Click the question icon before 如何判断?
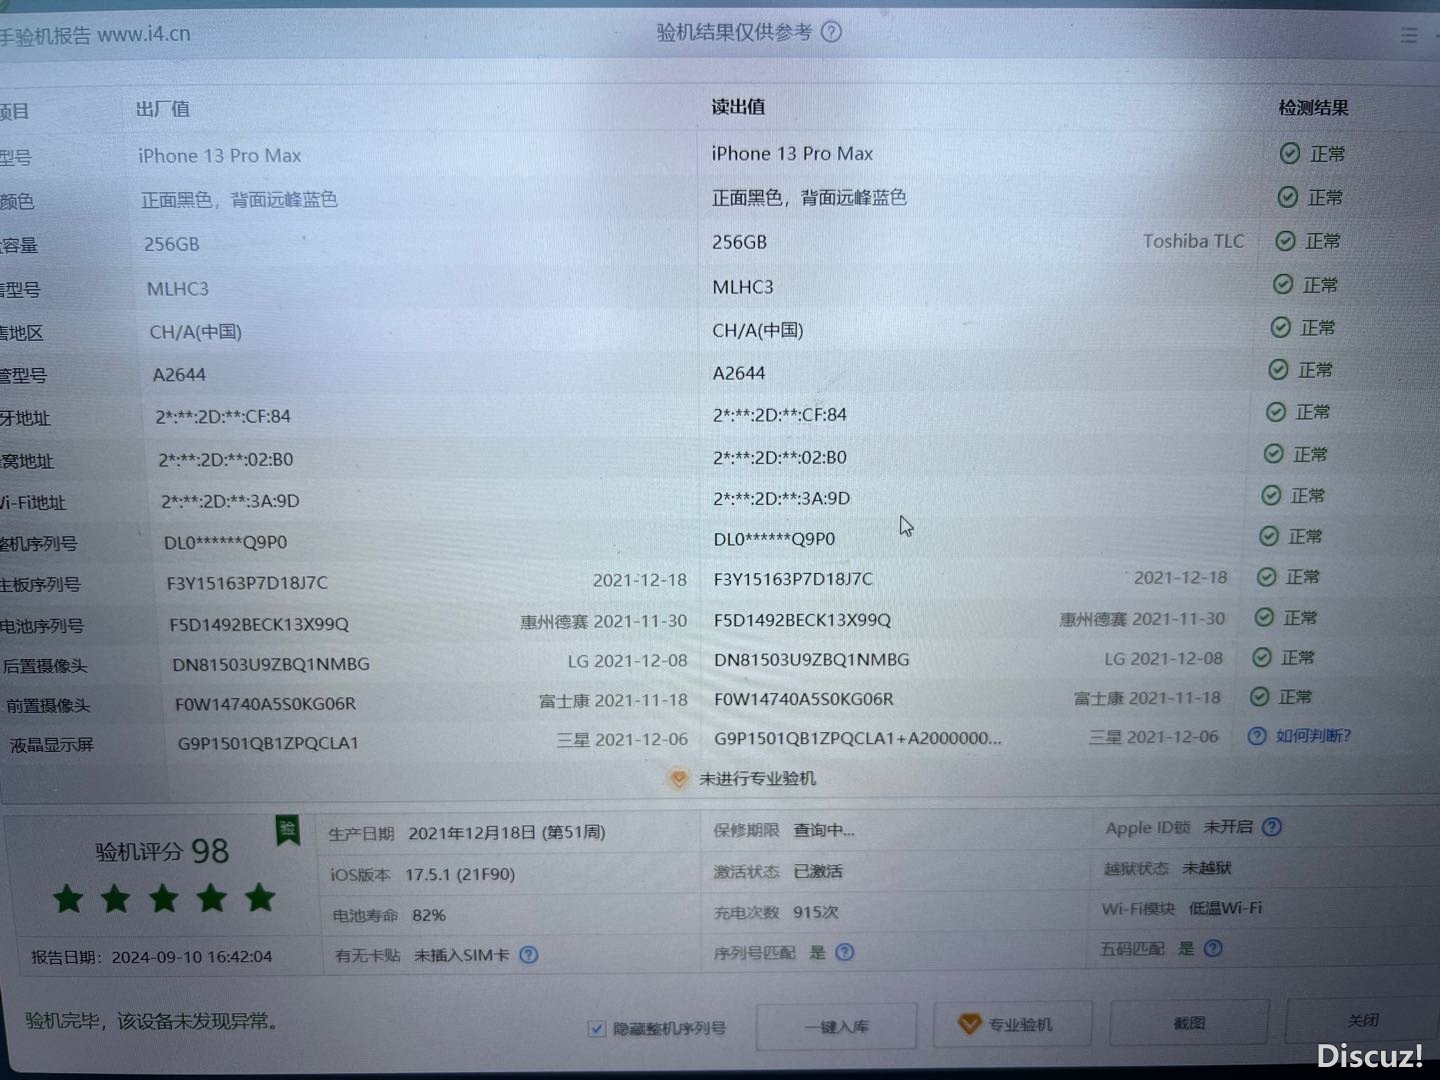 click(1257, 736)
